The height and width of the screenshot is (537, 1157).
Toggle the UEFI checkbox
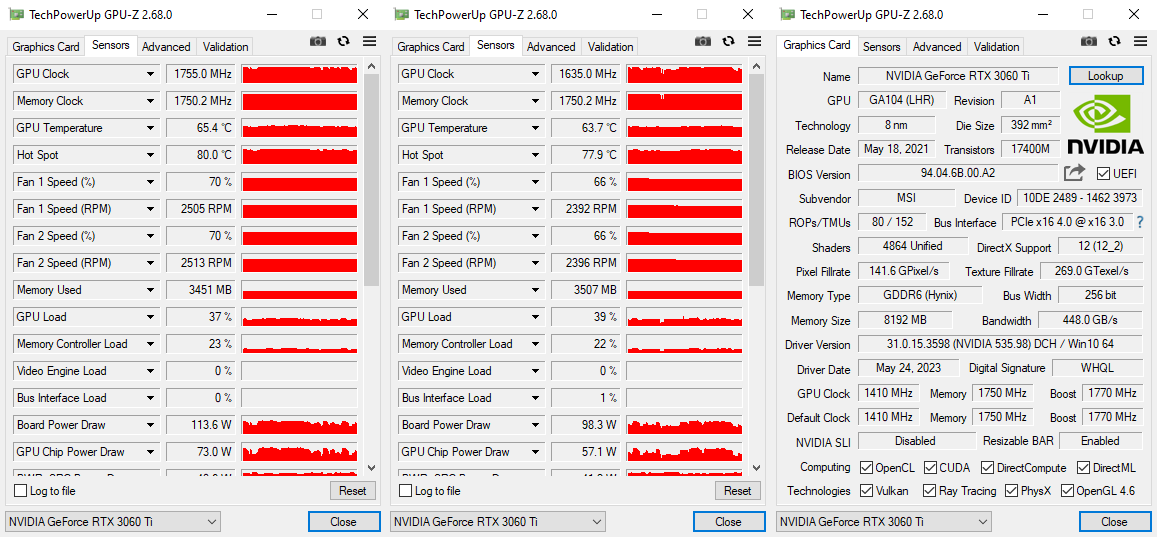click(x=1103, y=173)
